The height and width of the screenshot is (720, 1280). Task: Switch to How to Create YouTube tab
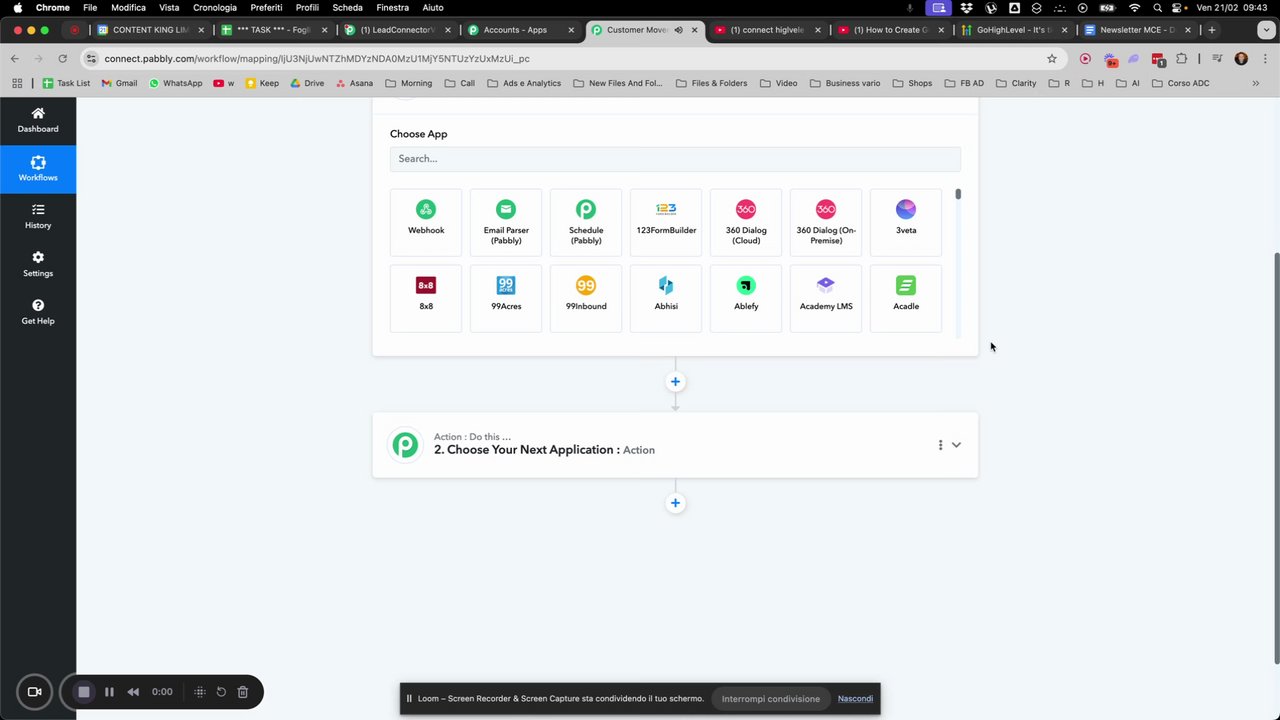(x=890, y=30)
